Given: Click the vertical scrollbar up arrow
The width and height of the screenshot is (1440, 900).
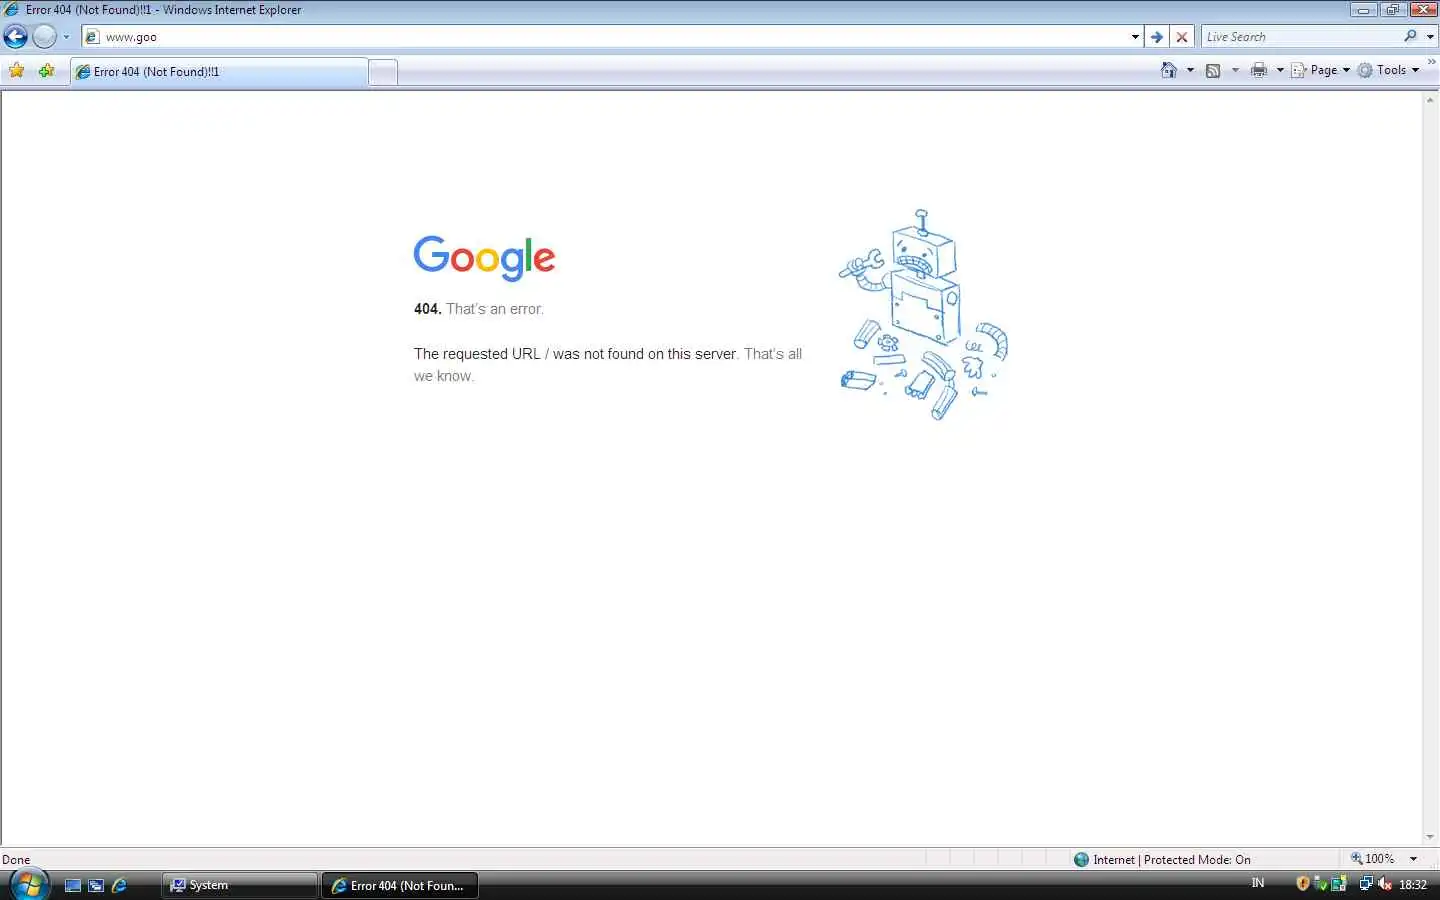Looking at the screenshot, I should (x=1431, y=99).
